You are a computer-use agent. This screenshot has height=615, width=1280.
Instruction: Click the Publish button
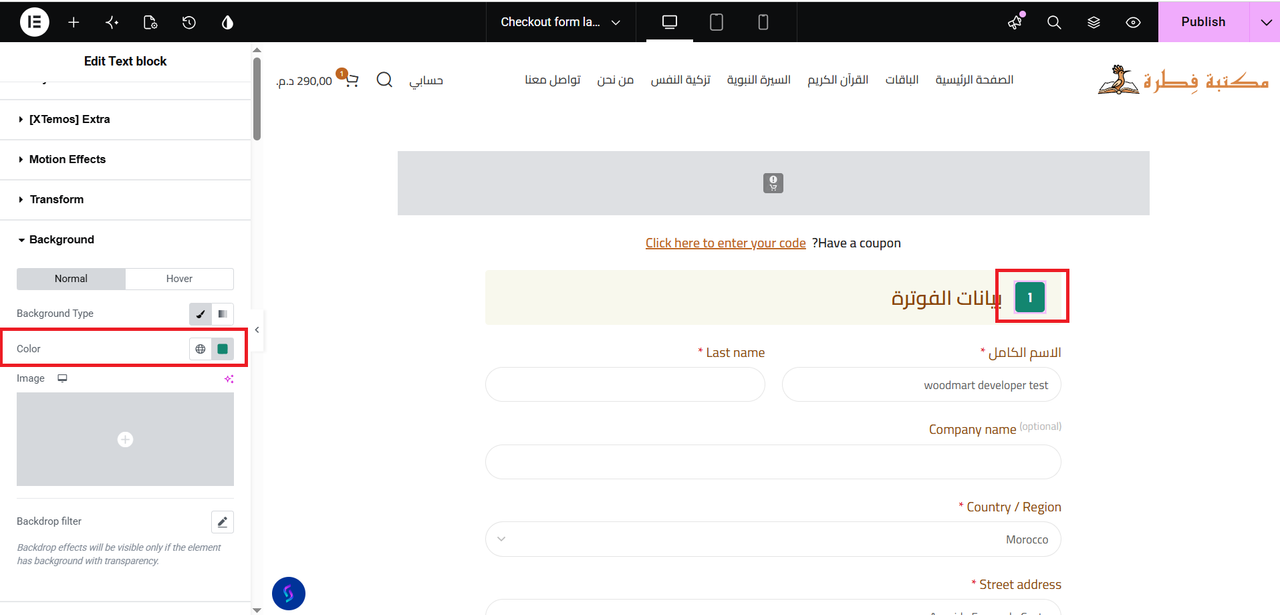click(1203, 22)
